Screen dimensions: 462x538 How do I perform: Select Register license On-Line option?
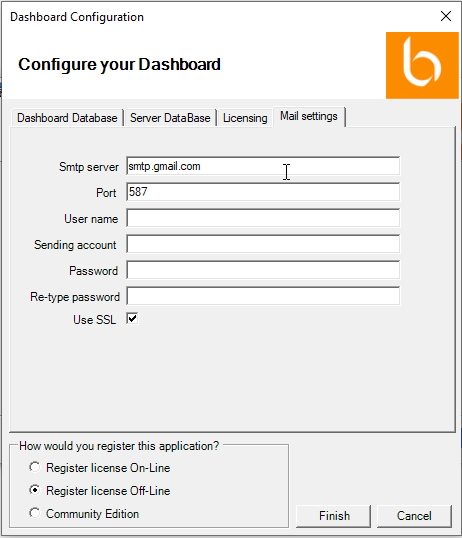(x=35, y=467)
